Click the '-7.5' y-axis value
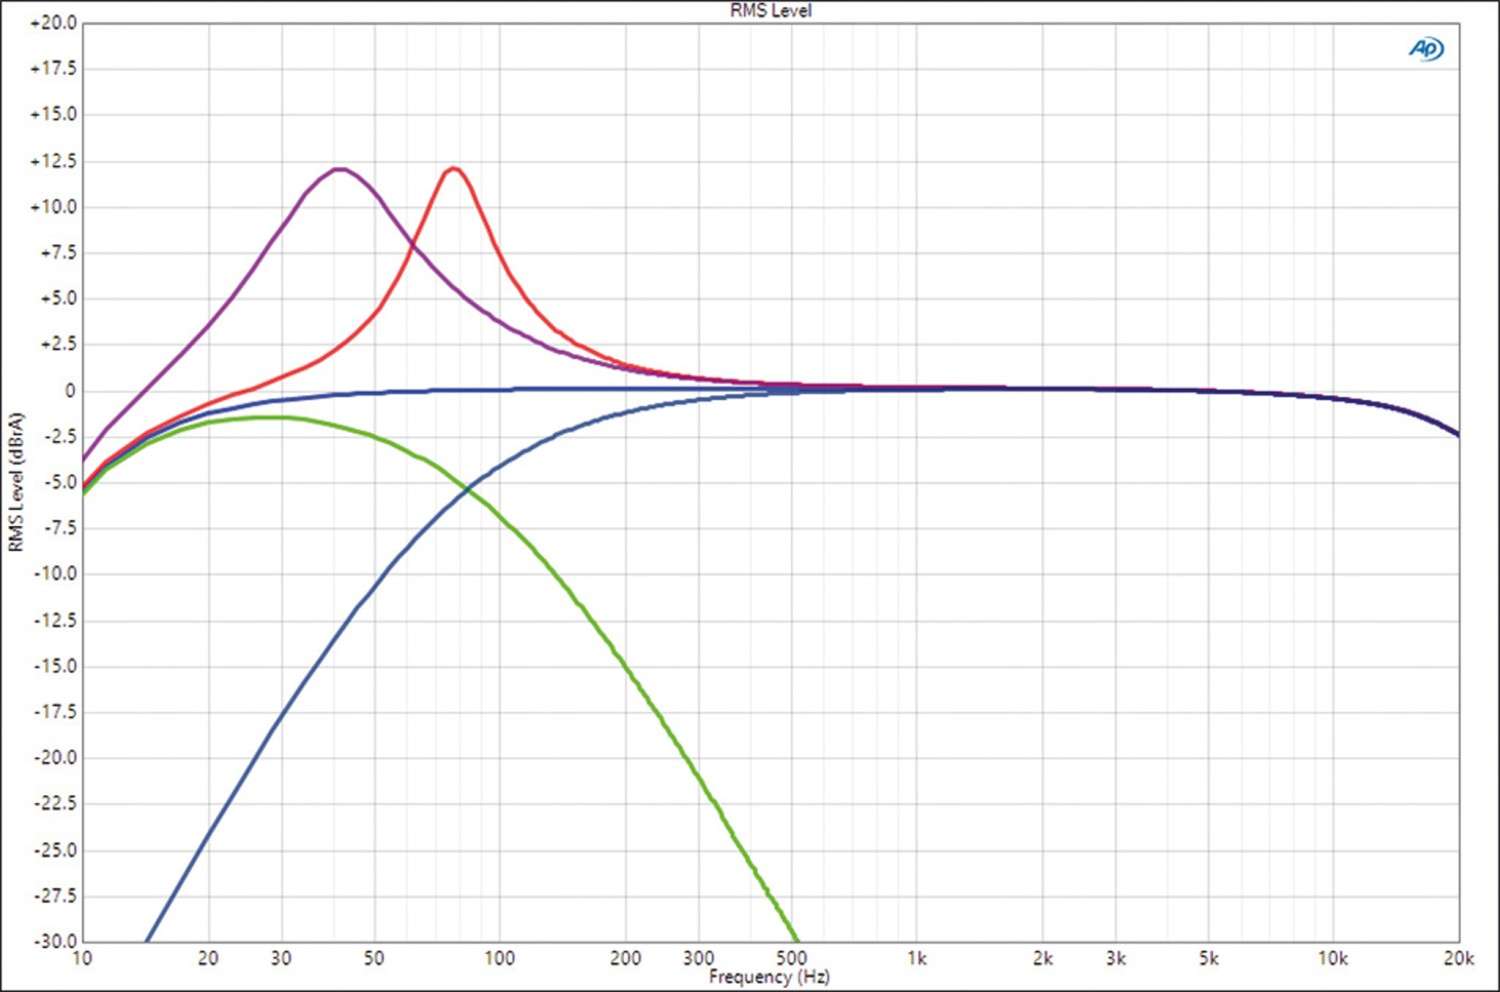This screenshot has width=1500, height=992. click(59, 528)
